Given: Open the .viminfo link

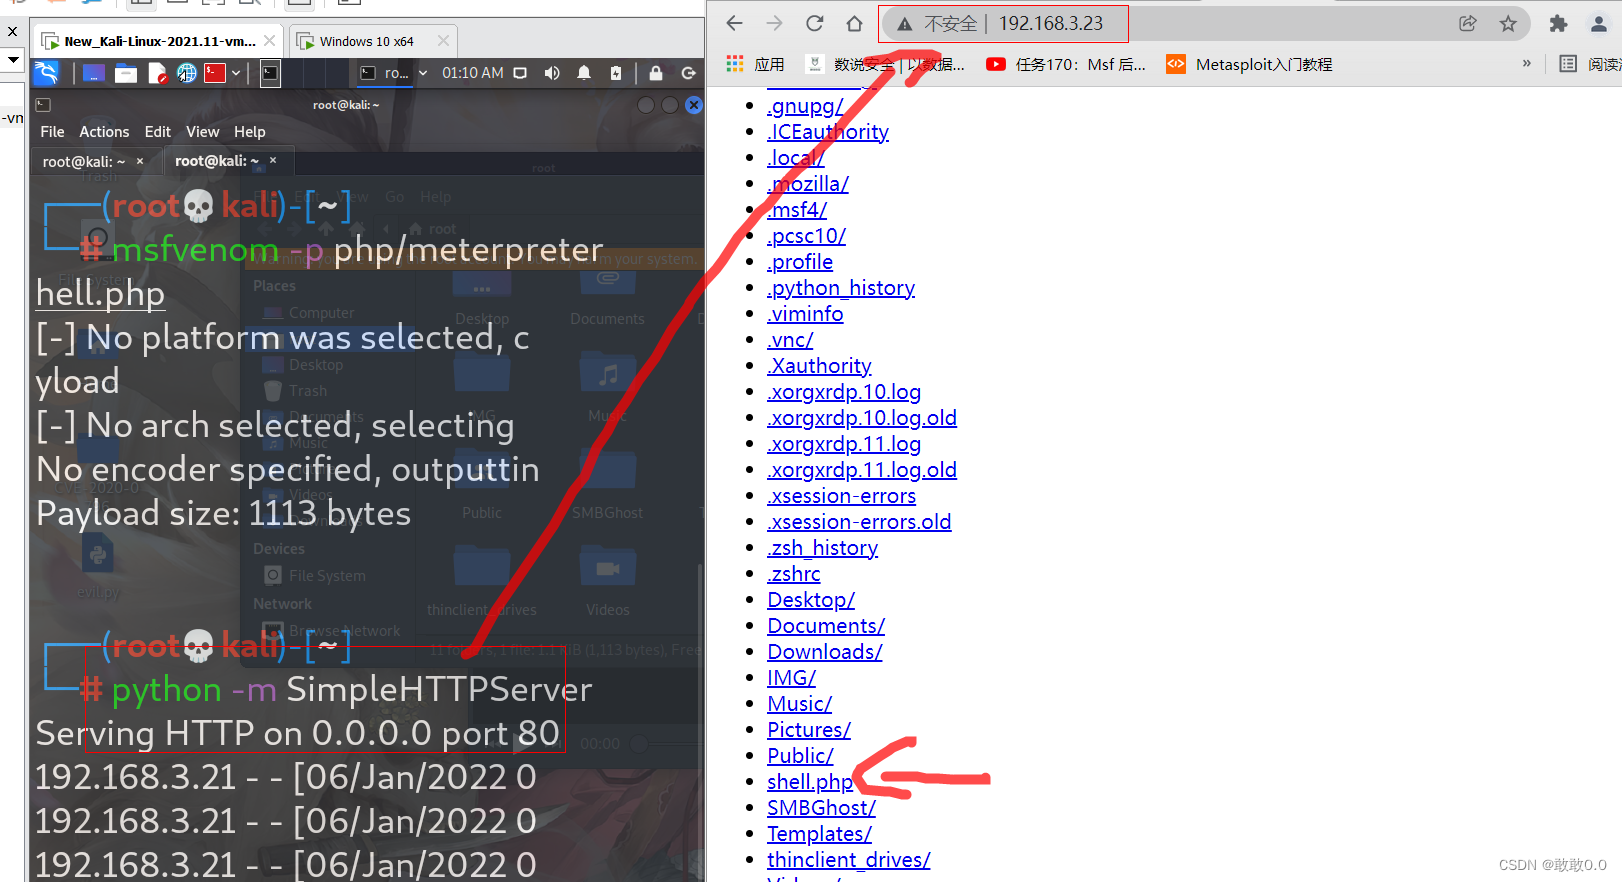Looking at the screenshot, I should click(x=805, y=314).
